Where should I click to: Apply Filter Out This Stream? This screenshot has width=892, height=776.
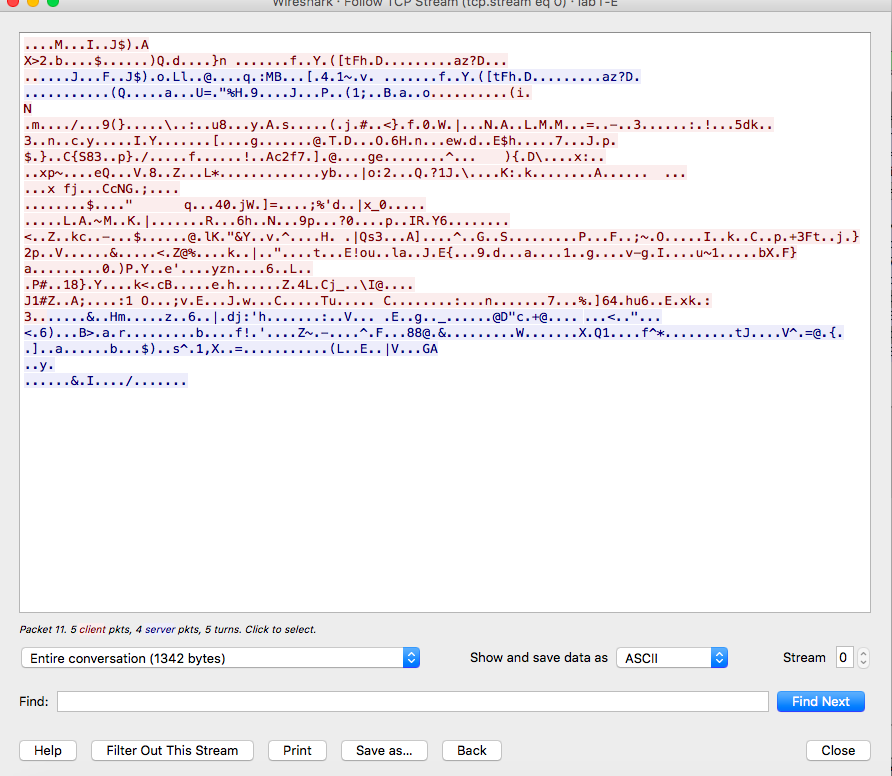tap(171, 750)
